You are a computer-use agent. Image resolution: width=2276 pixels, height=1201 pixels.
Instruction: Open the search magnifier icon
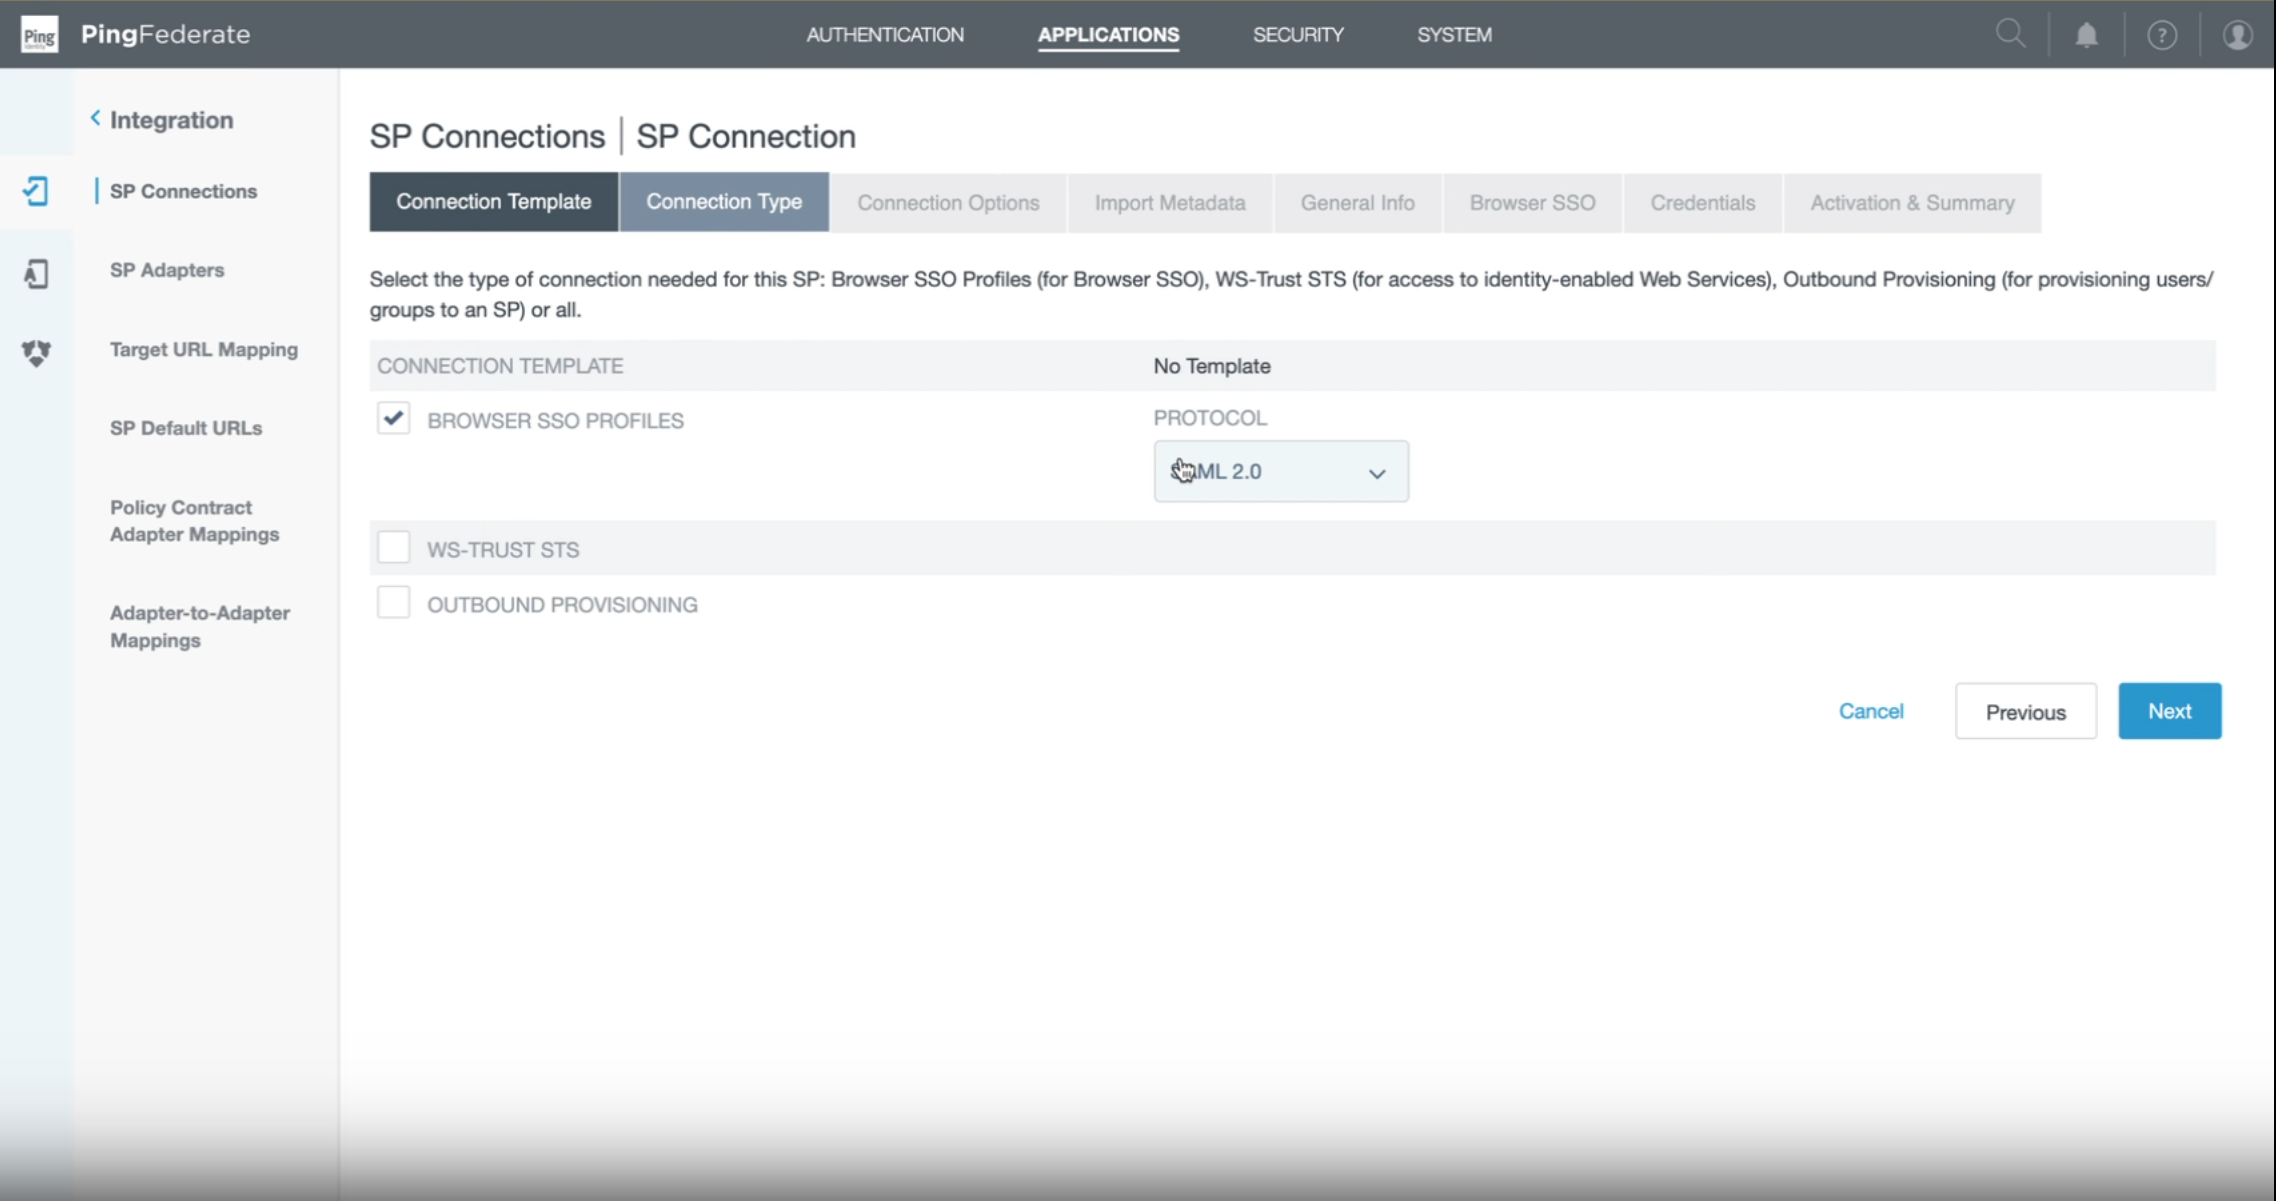click(x=2010, y=34)
